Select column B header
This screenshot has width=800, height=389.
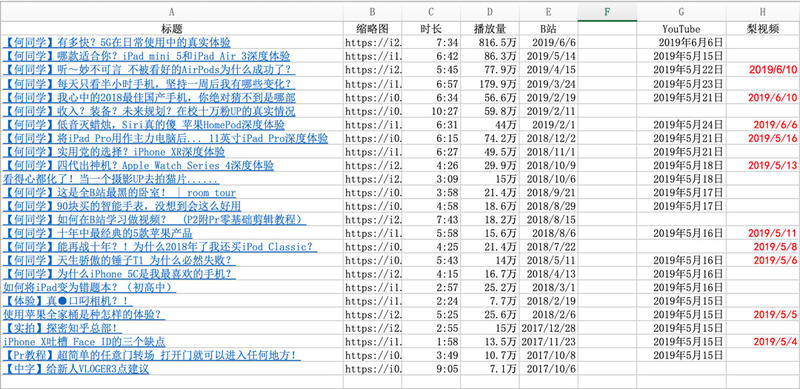(372, 12)
